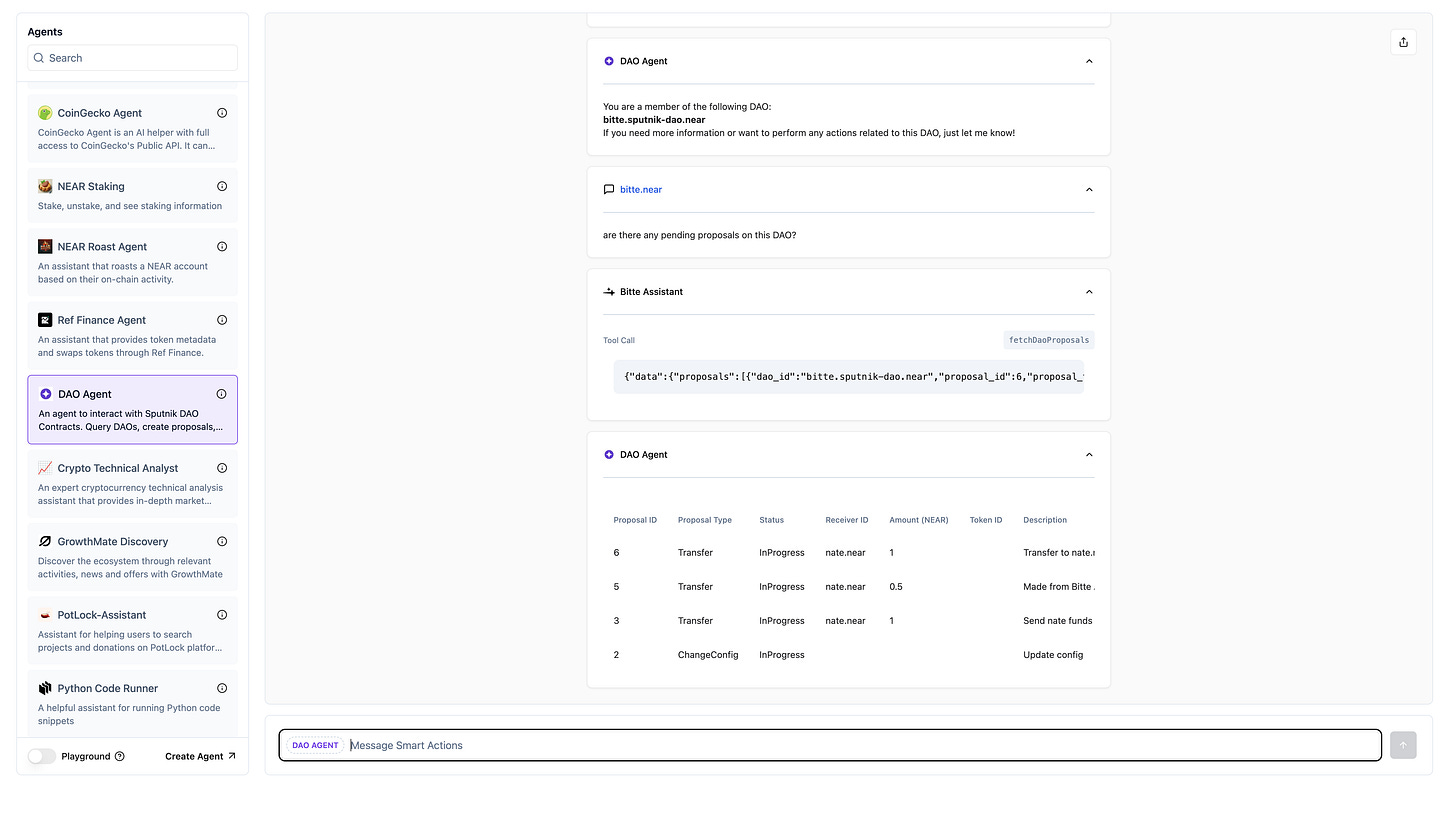Click the Tool Call label
The width and height of the screenshot is (1456, 814).
[x=619, y=340]
